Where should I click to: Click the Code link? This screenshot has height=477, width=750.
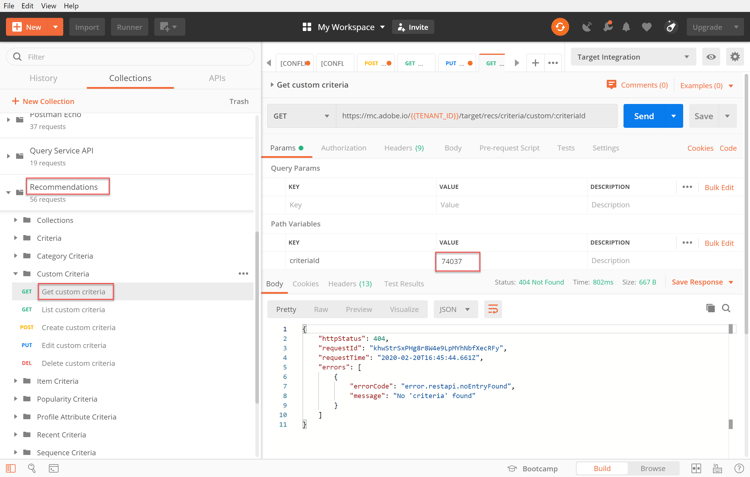728,148
